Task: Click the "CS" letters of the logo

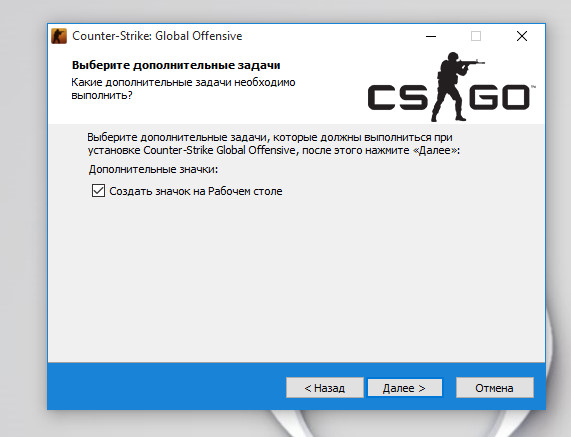Action: (x=398, y=97)
